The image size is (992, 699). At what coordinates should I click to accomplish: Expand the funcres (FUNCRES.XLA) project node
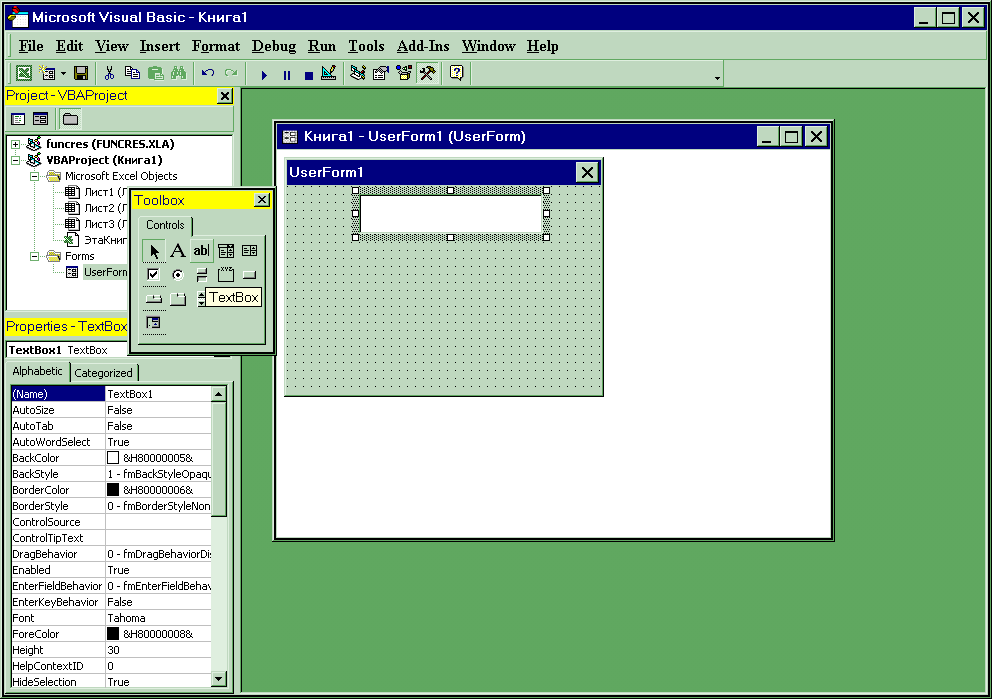[x=15, y=144]
